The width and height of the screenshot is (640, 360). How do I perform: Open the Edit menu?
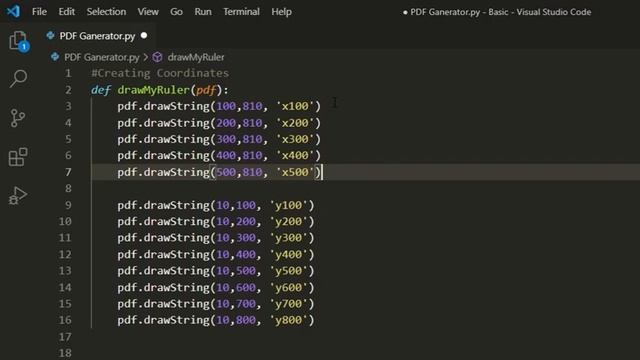click(x=67, y=12)
